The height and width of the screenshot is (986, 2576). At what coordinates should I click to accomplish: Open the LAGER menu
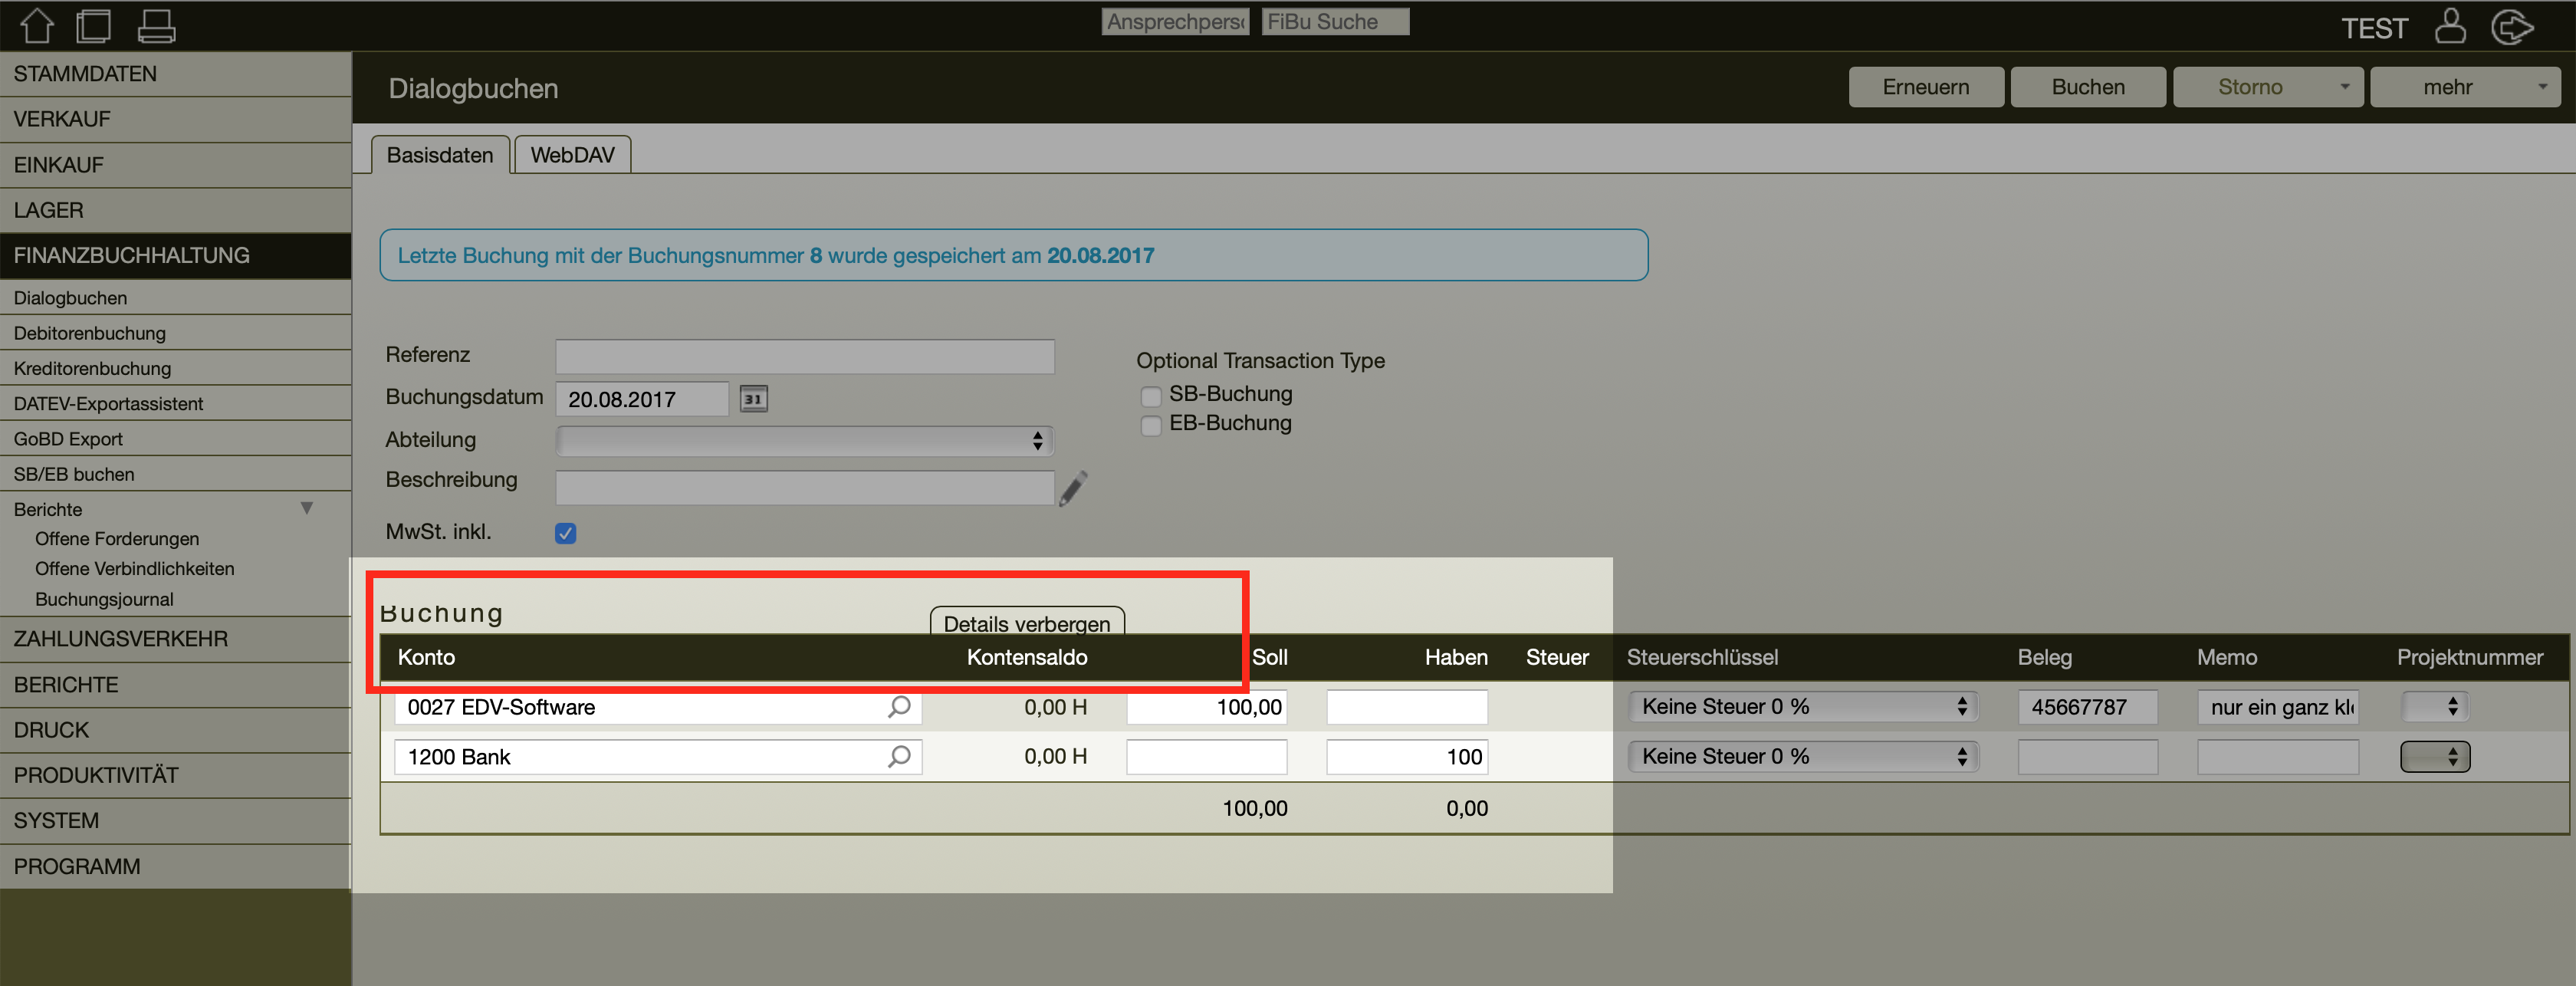[x=175, y=210]
